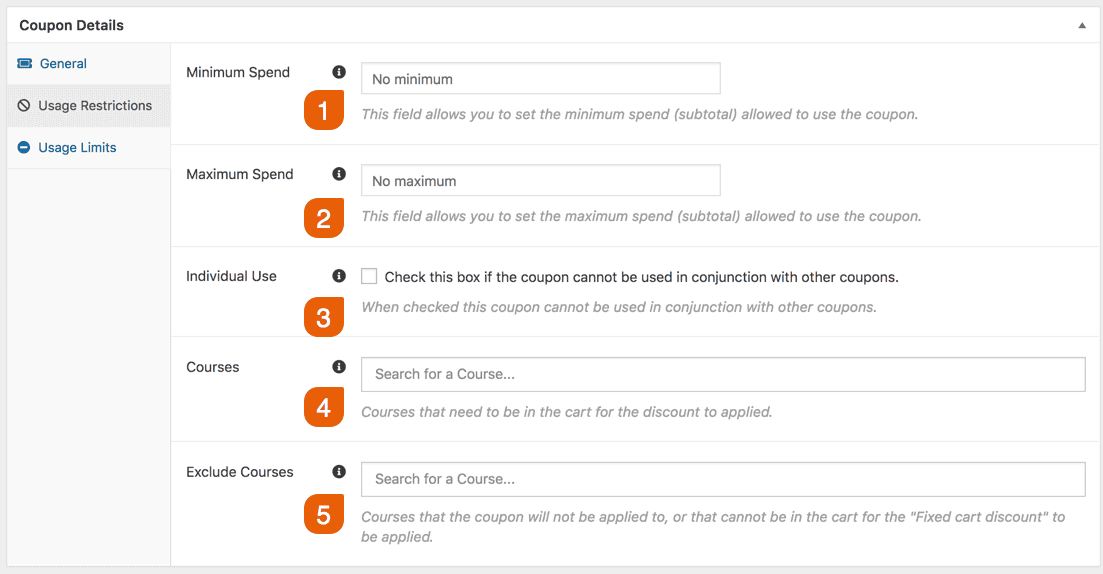Click the Courses field label

pyautogui.click(x=212, y=367)
